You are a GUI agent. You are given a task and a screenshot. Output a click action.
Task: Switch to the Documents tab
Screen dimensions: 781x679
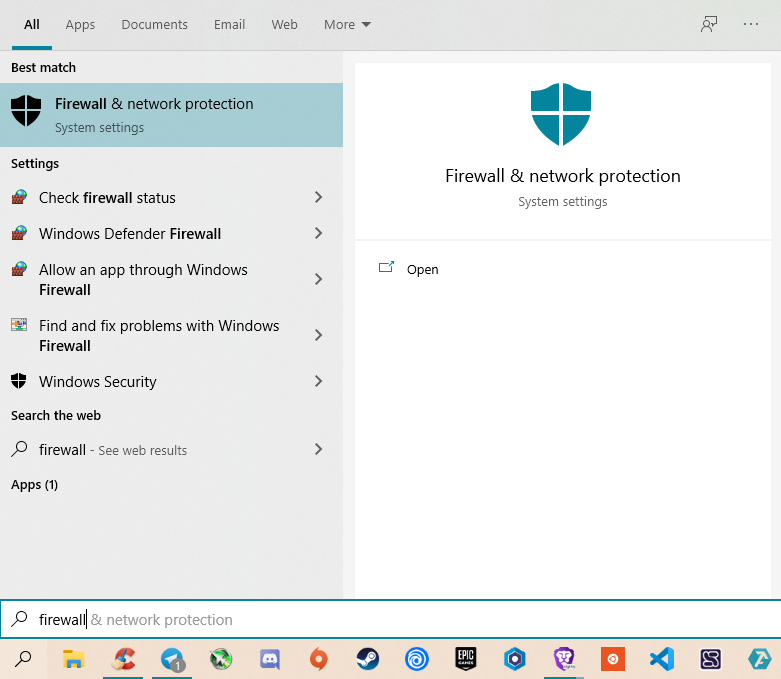(x=154, y=24)
